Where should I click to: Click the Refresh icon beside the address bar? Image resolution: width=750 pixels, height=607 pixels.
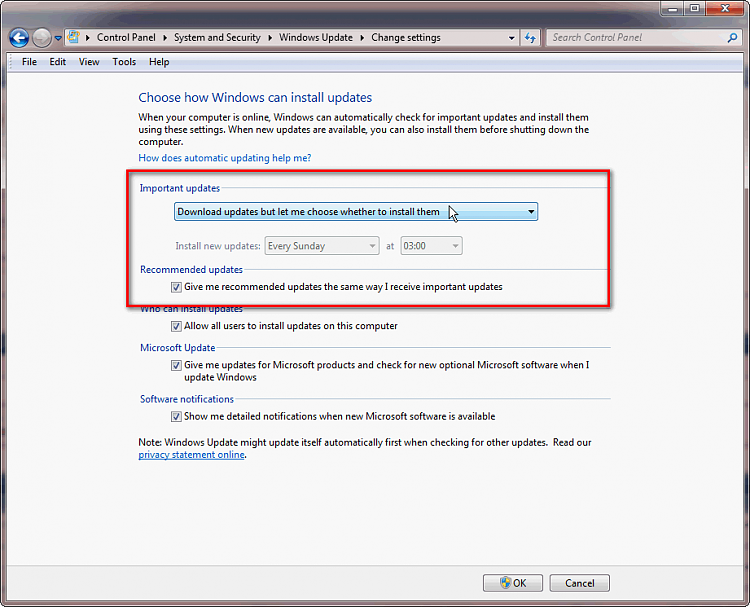tap(530, 37)
